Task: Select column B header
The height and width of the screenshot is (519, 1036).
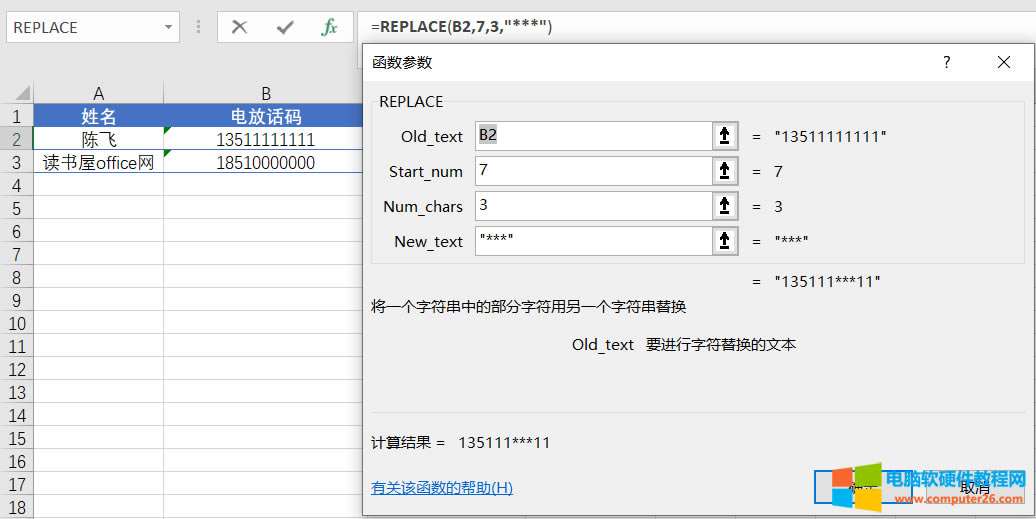Action: pos(265,94)
